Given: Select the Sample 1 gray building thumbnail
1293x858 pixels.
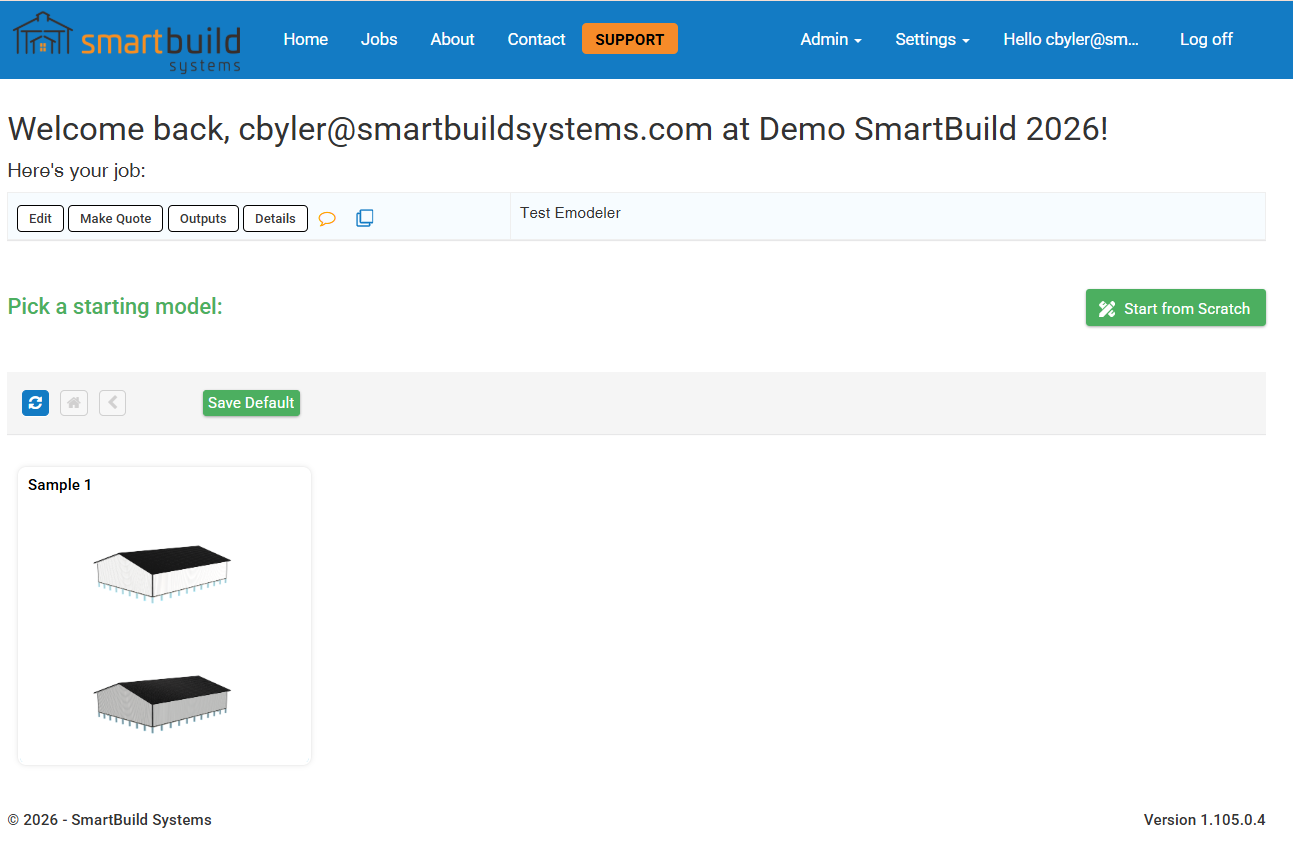Looking at the screenshot, I should 163,703.
